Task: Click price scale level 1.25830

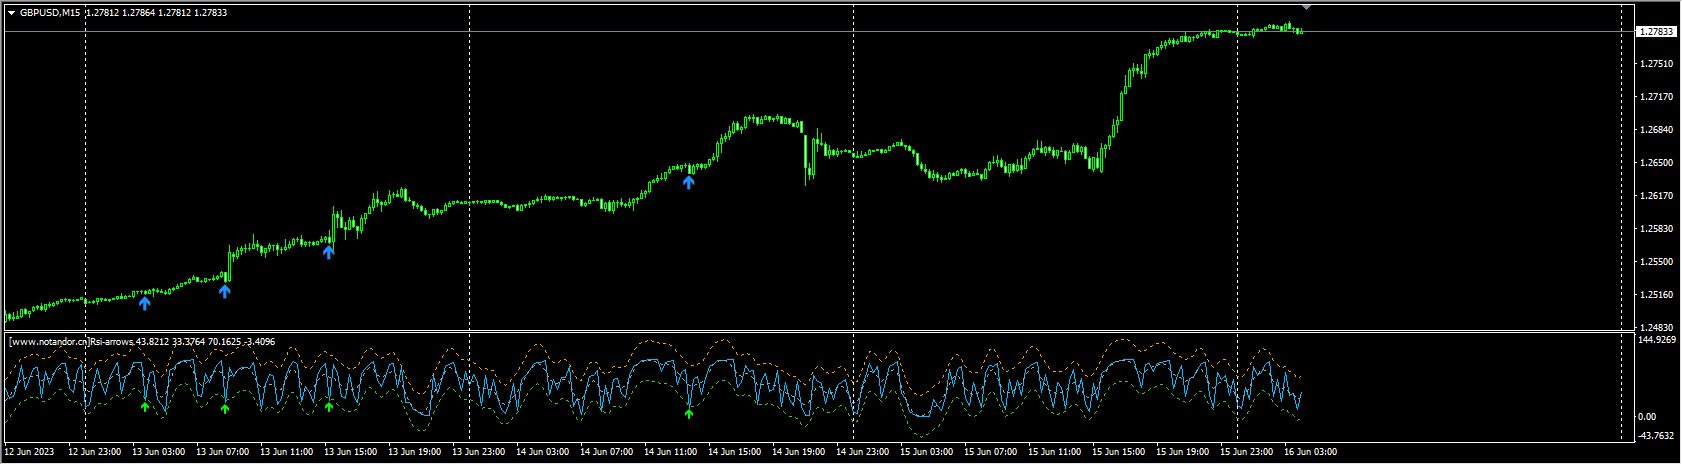Action: (1656, 229)
